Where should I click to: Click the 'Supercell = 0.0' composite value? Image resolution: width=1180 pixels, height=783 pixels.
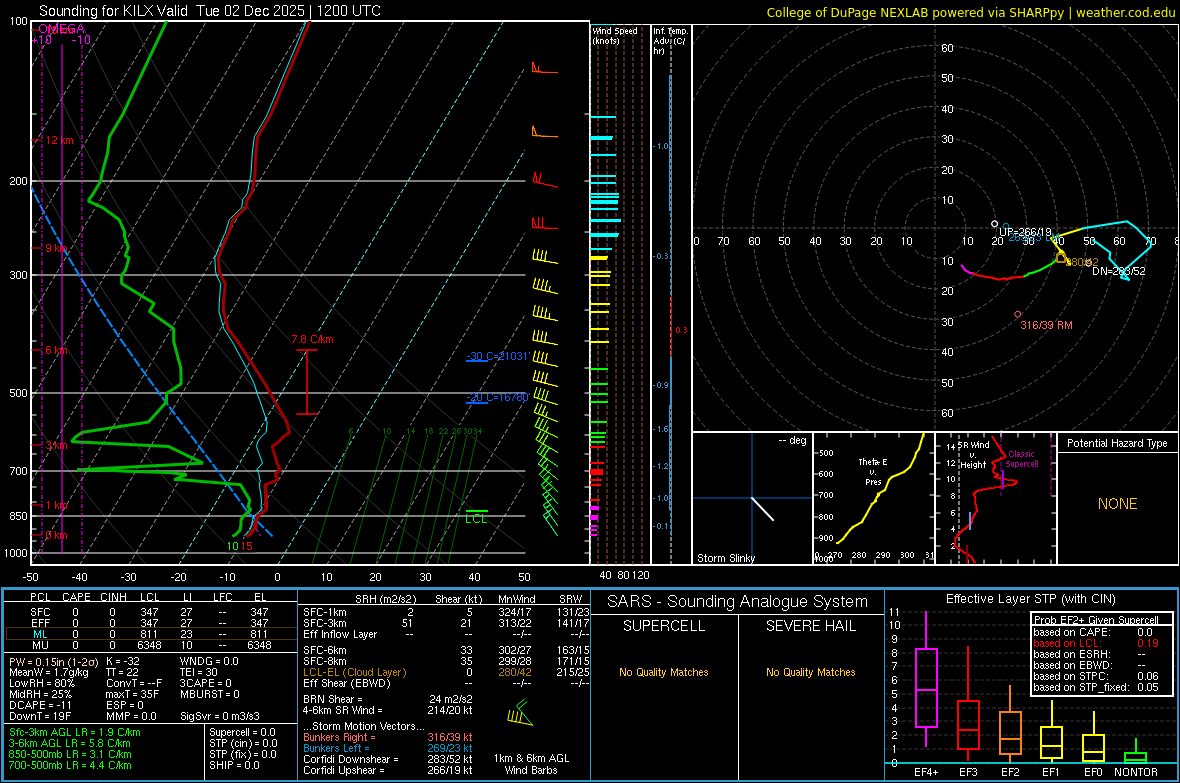click(x=242, y=732)
